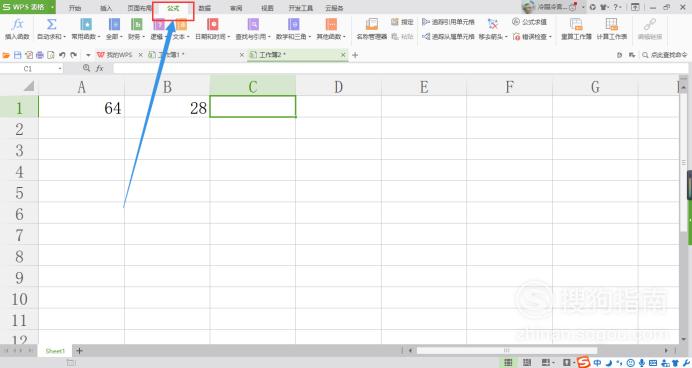Click the horizontal scrollbar thumb

point(507,350)
